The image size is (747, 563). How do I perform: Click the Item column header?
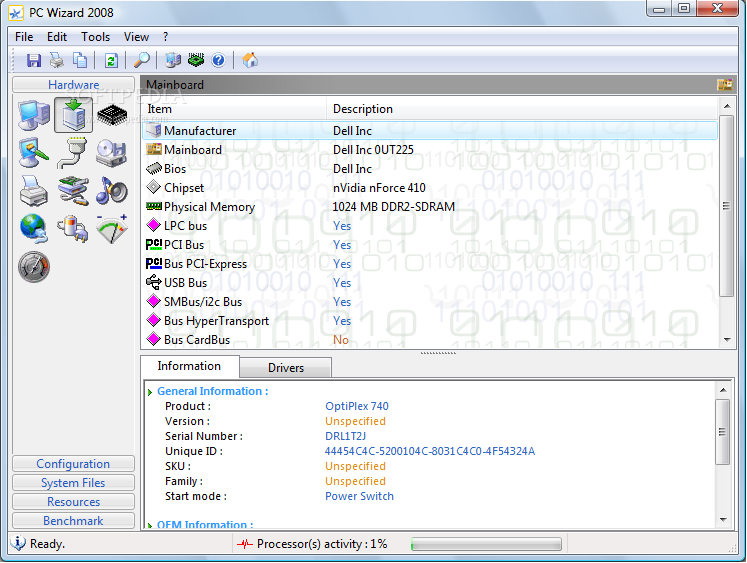pos(234,109)
